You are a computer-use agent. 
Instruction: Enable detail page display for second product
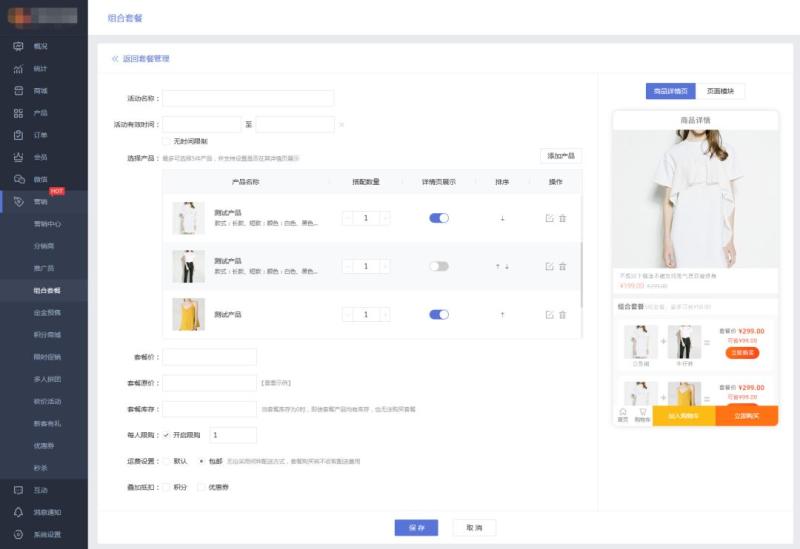pos(439,266)
